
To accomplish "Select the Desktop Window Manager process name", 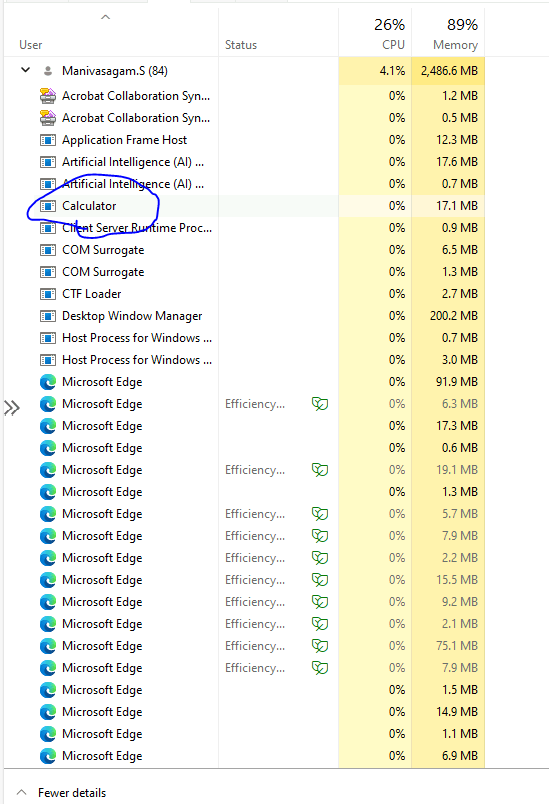I will [x=132, y=316].
